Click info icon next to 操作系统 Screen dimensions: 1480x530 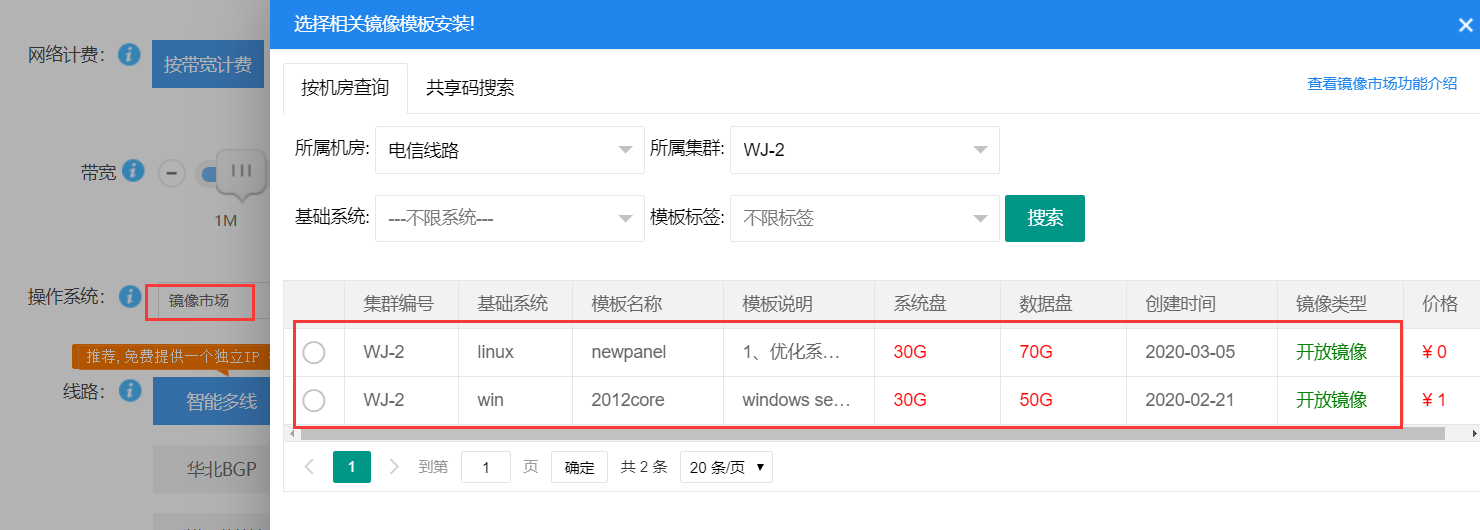point(129,297)
